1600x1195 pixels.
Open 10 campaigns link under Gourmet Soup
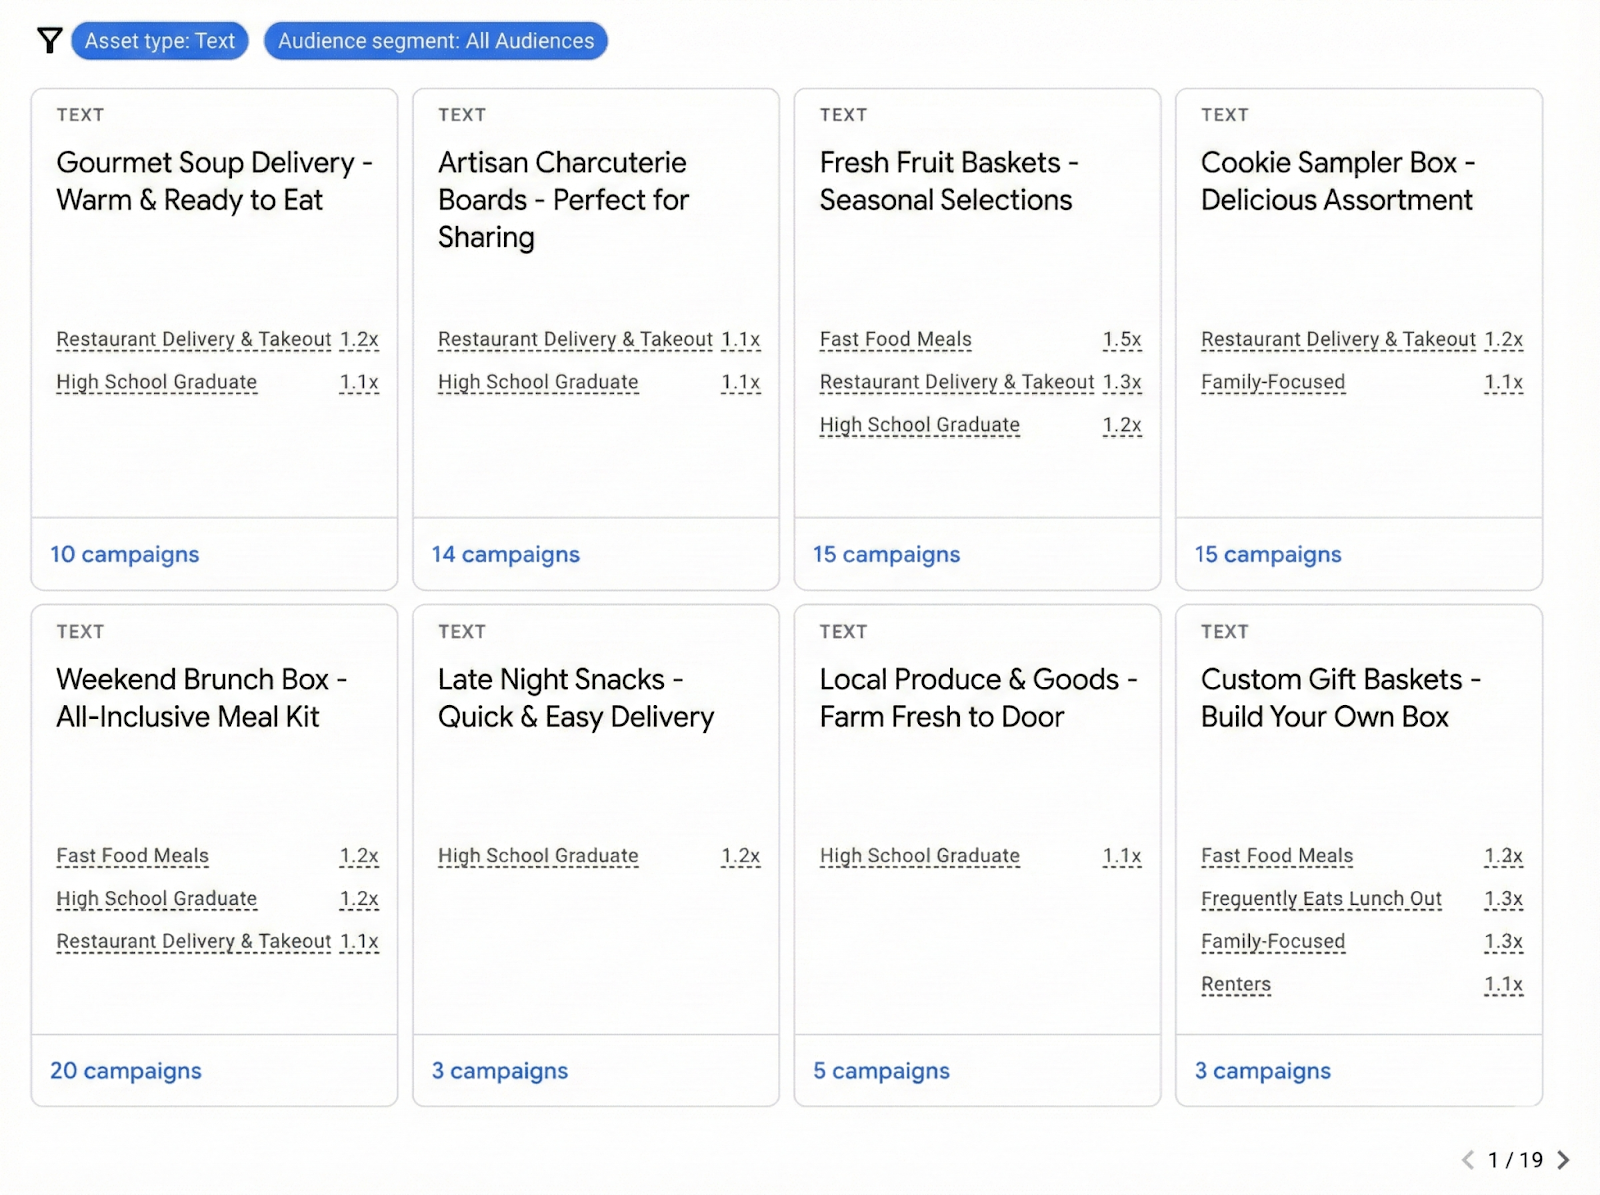tap(125, 554)
